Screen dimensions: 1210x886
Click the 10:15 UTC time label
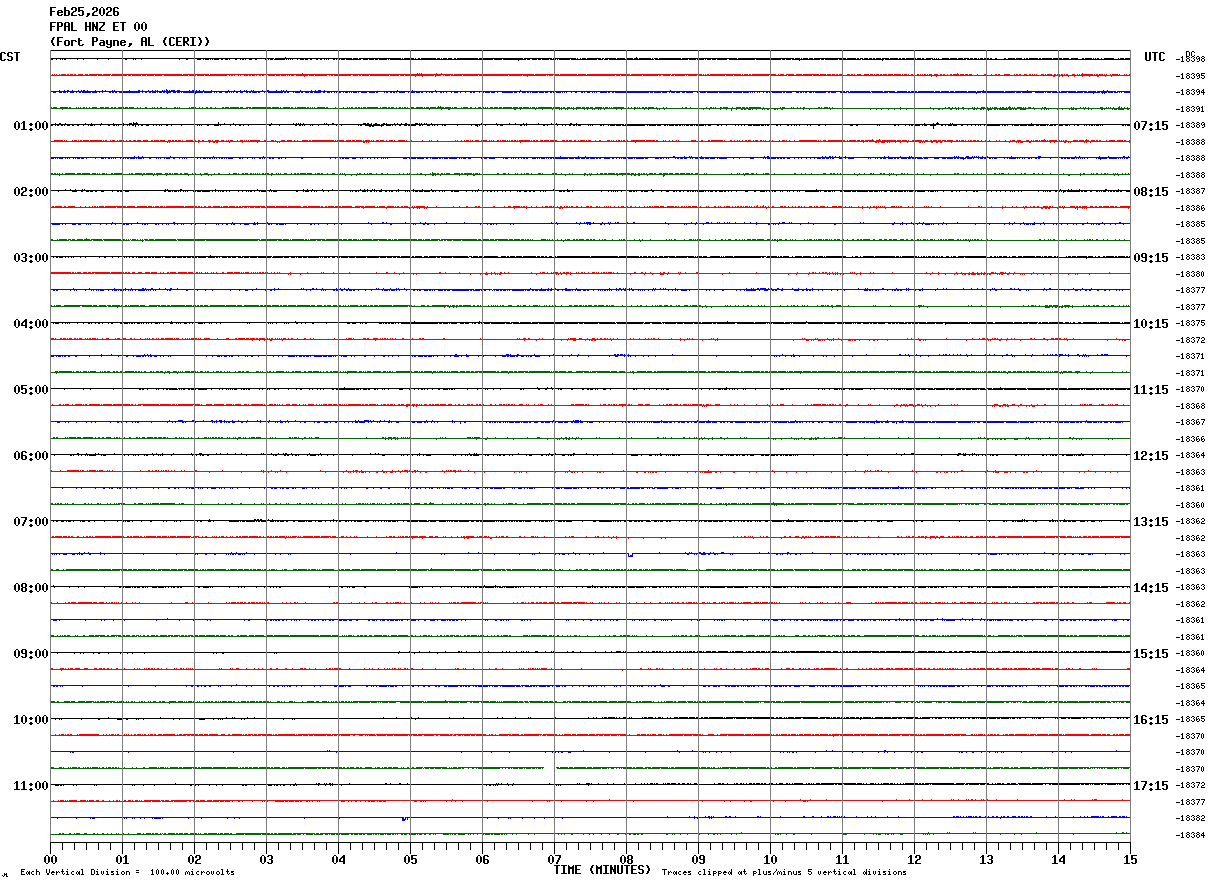(x=1151, y=324)
